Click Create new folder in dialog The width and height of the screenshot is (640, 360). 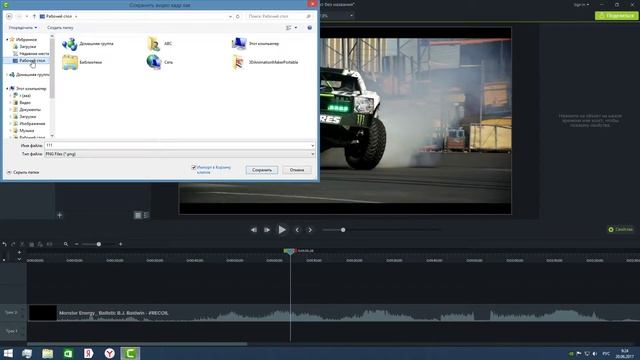pyautogui.click(x=60, y=28)
